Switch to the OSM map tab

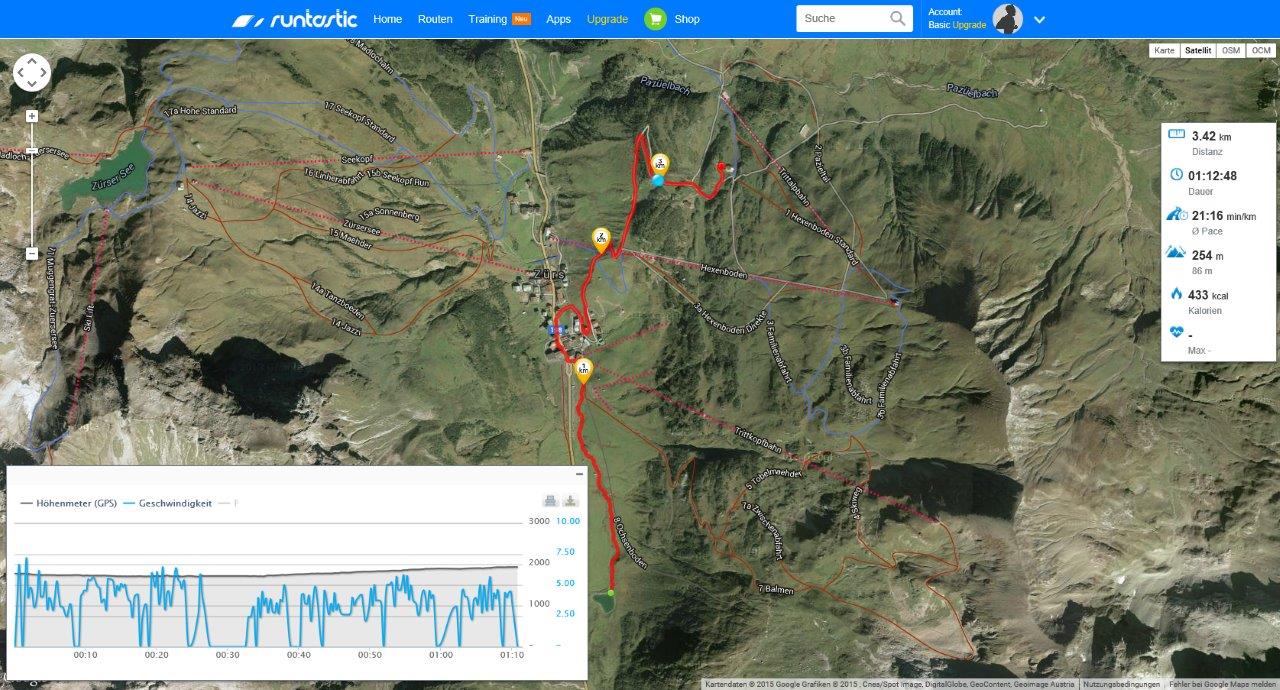click(1231, 50)
